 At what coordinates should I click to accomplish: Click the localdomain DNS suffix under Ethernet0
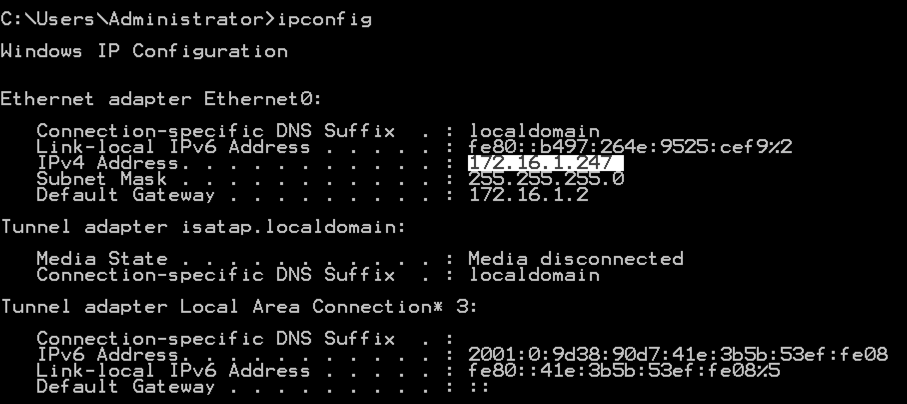point(534,131)
